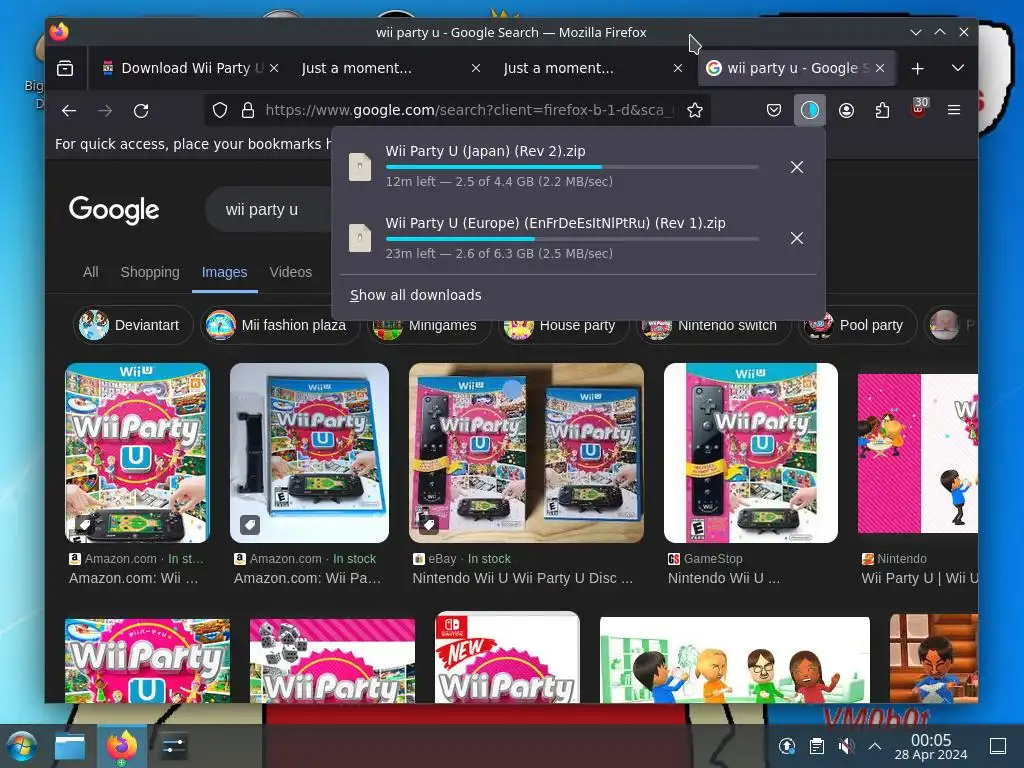
Task: Click the Firefox taskbar icon
Action: point(121,746)
